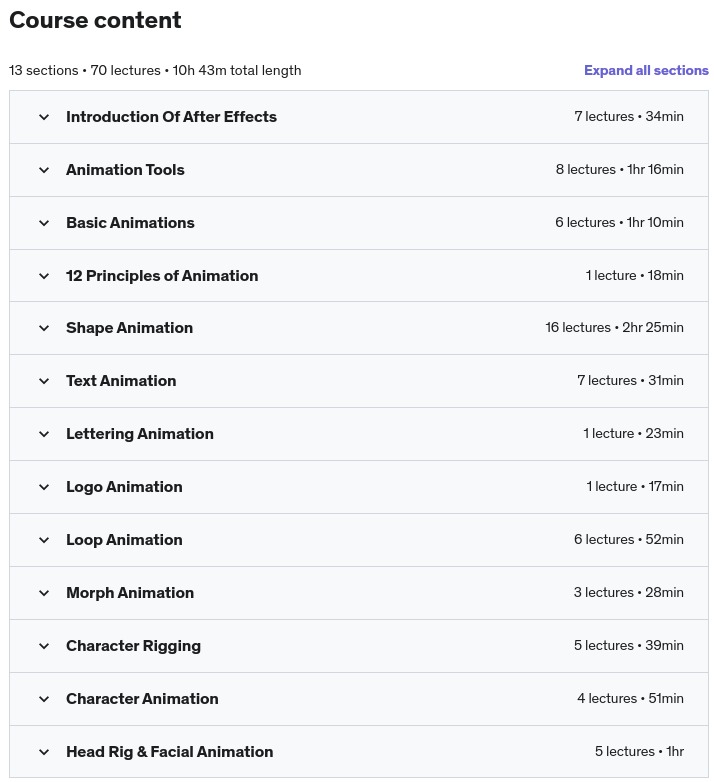Toggle chevron next to Basic Animations
The height and width of the screenshot is (782, 714).
[x=44, y=223]
